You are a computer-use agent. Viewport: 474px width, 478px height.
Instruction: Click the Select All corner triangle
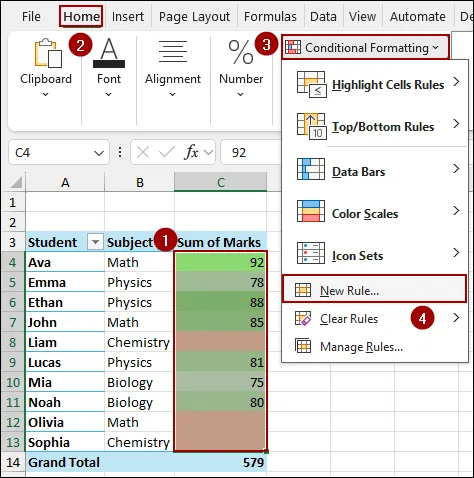[16, 182]
